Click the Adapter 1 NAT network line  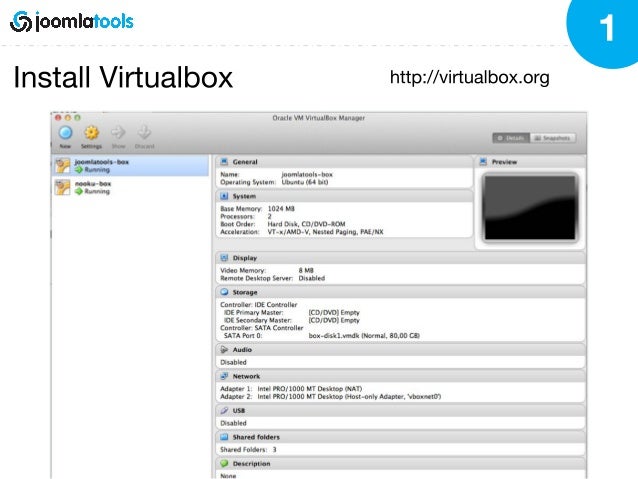[291, 389]
